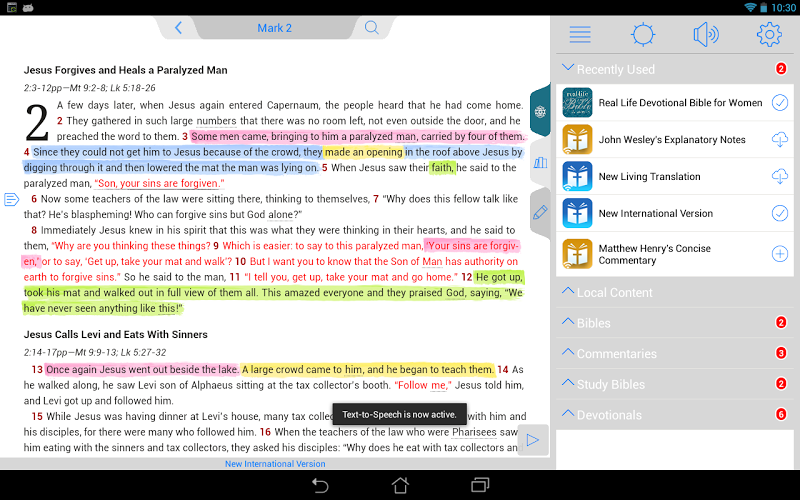The image size is (800, 500).
Task: Select Matthew Henry's Concise Commentary
Action: [674, 254]
